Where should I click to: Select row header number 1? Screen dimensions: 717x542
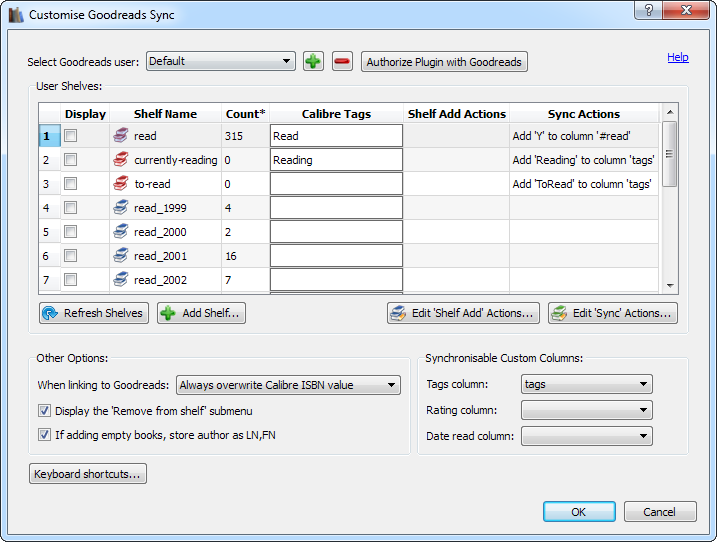pos(50,136)
